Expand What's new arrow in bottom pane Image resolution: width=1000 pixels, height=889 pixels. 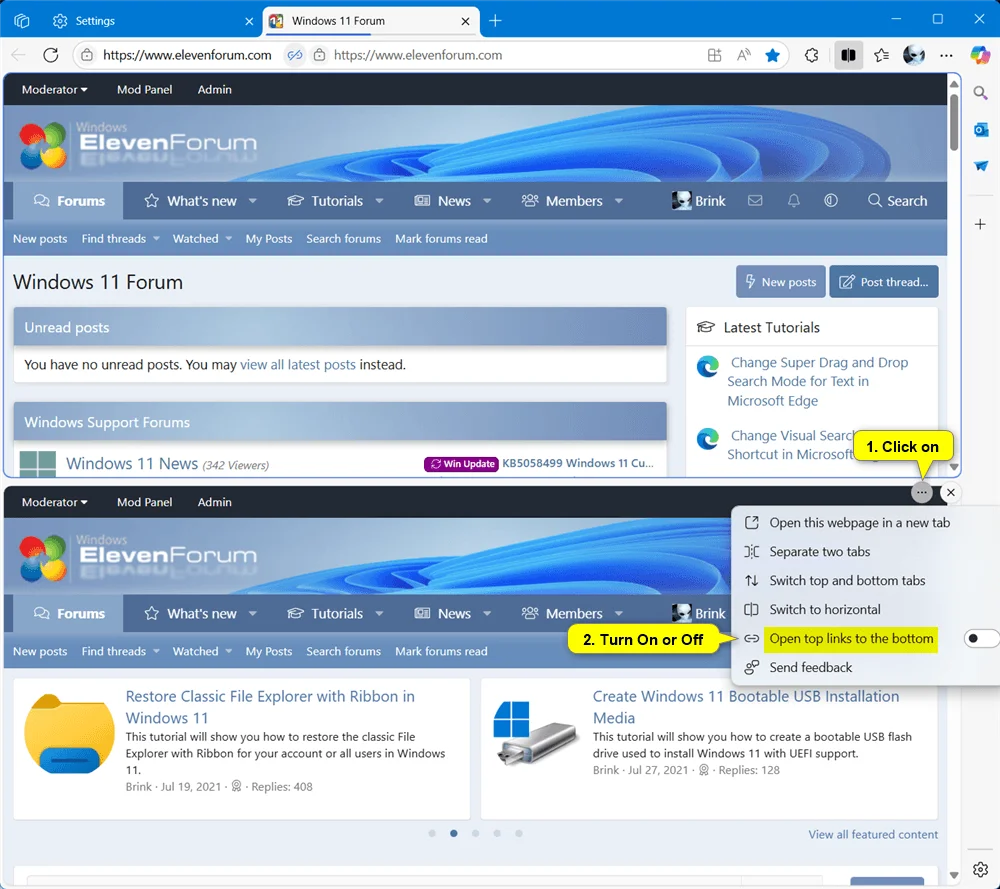253,613
